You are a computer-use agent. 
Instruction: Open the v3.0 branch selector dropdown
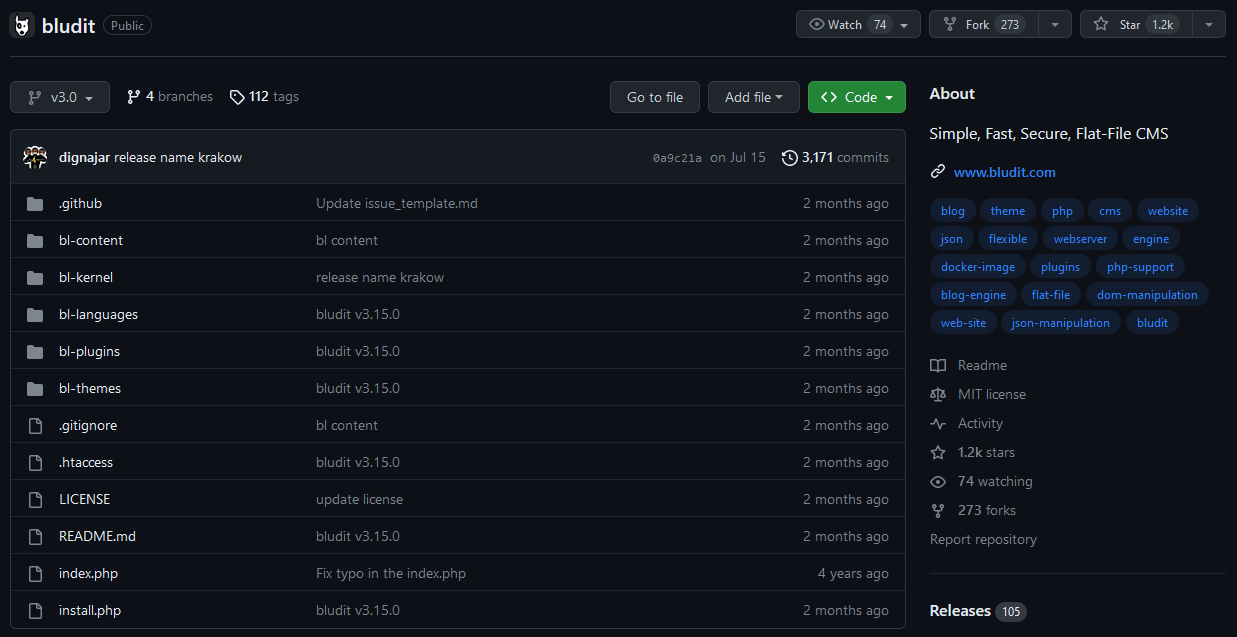point(59,97)
